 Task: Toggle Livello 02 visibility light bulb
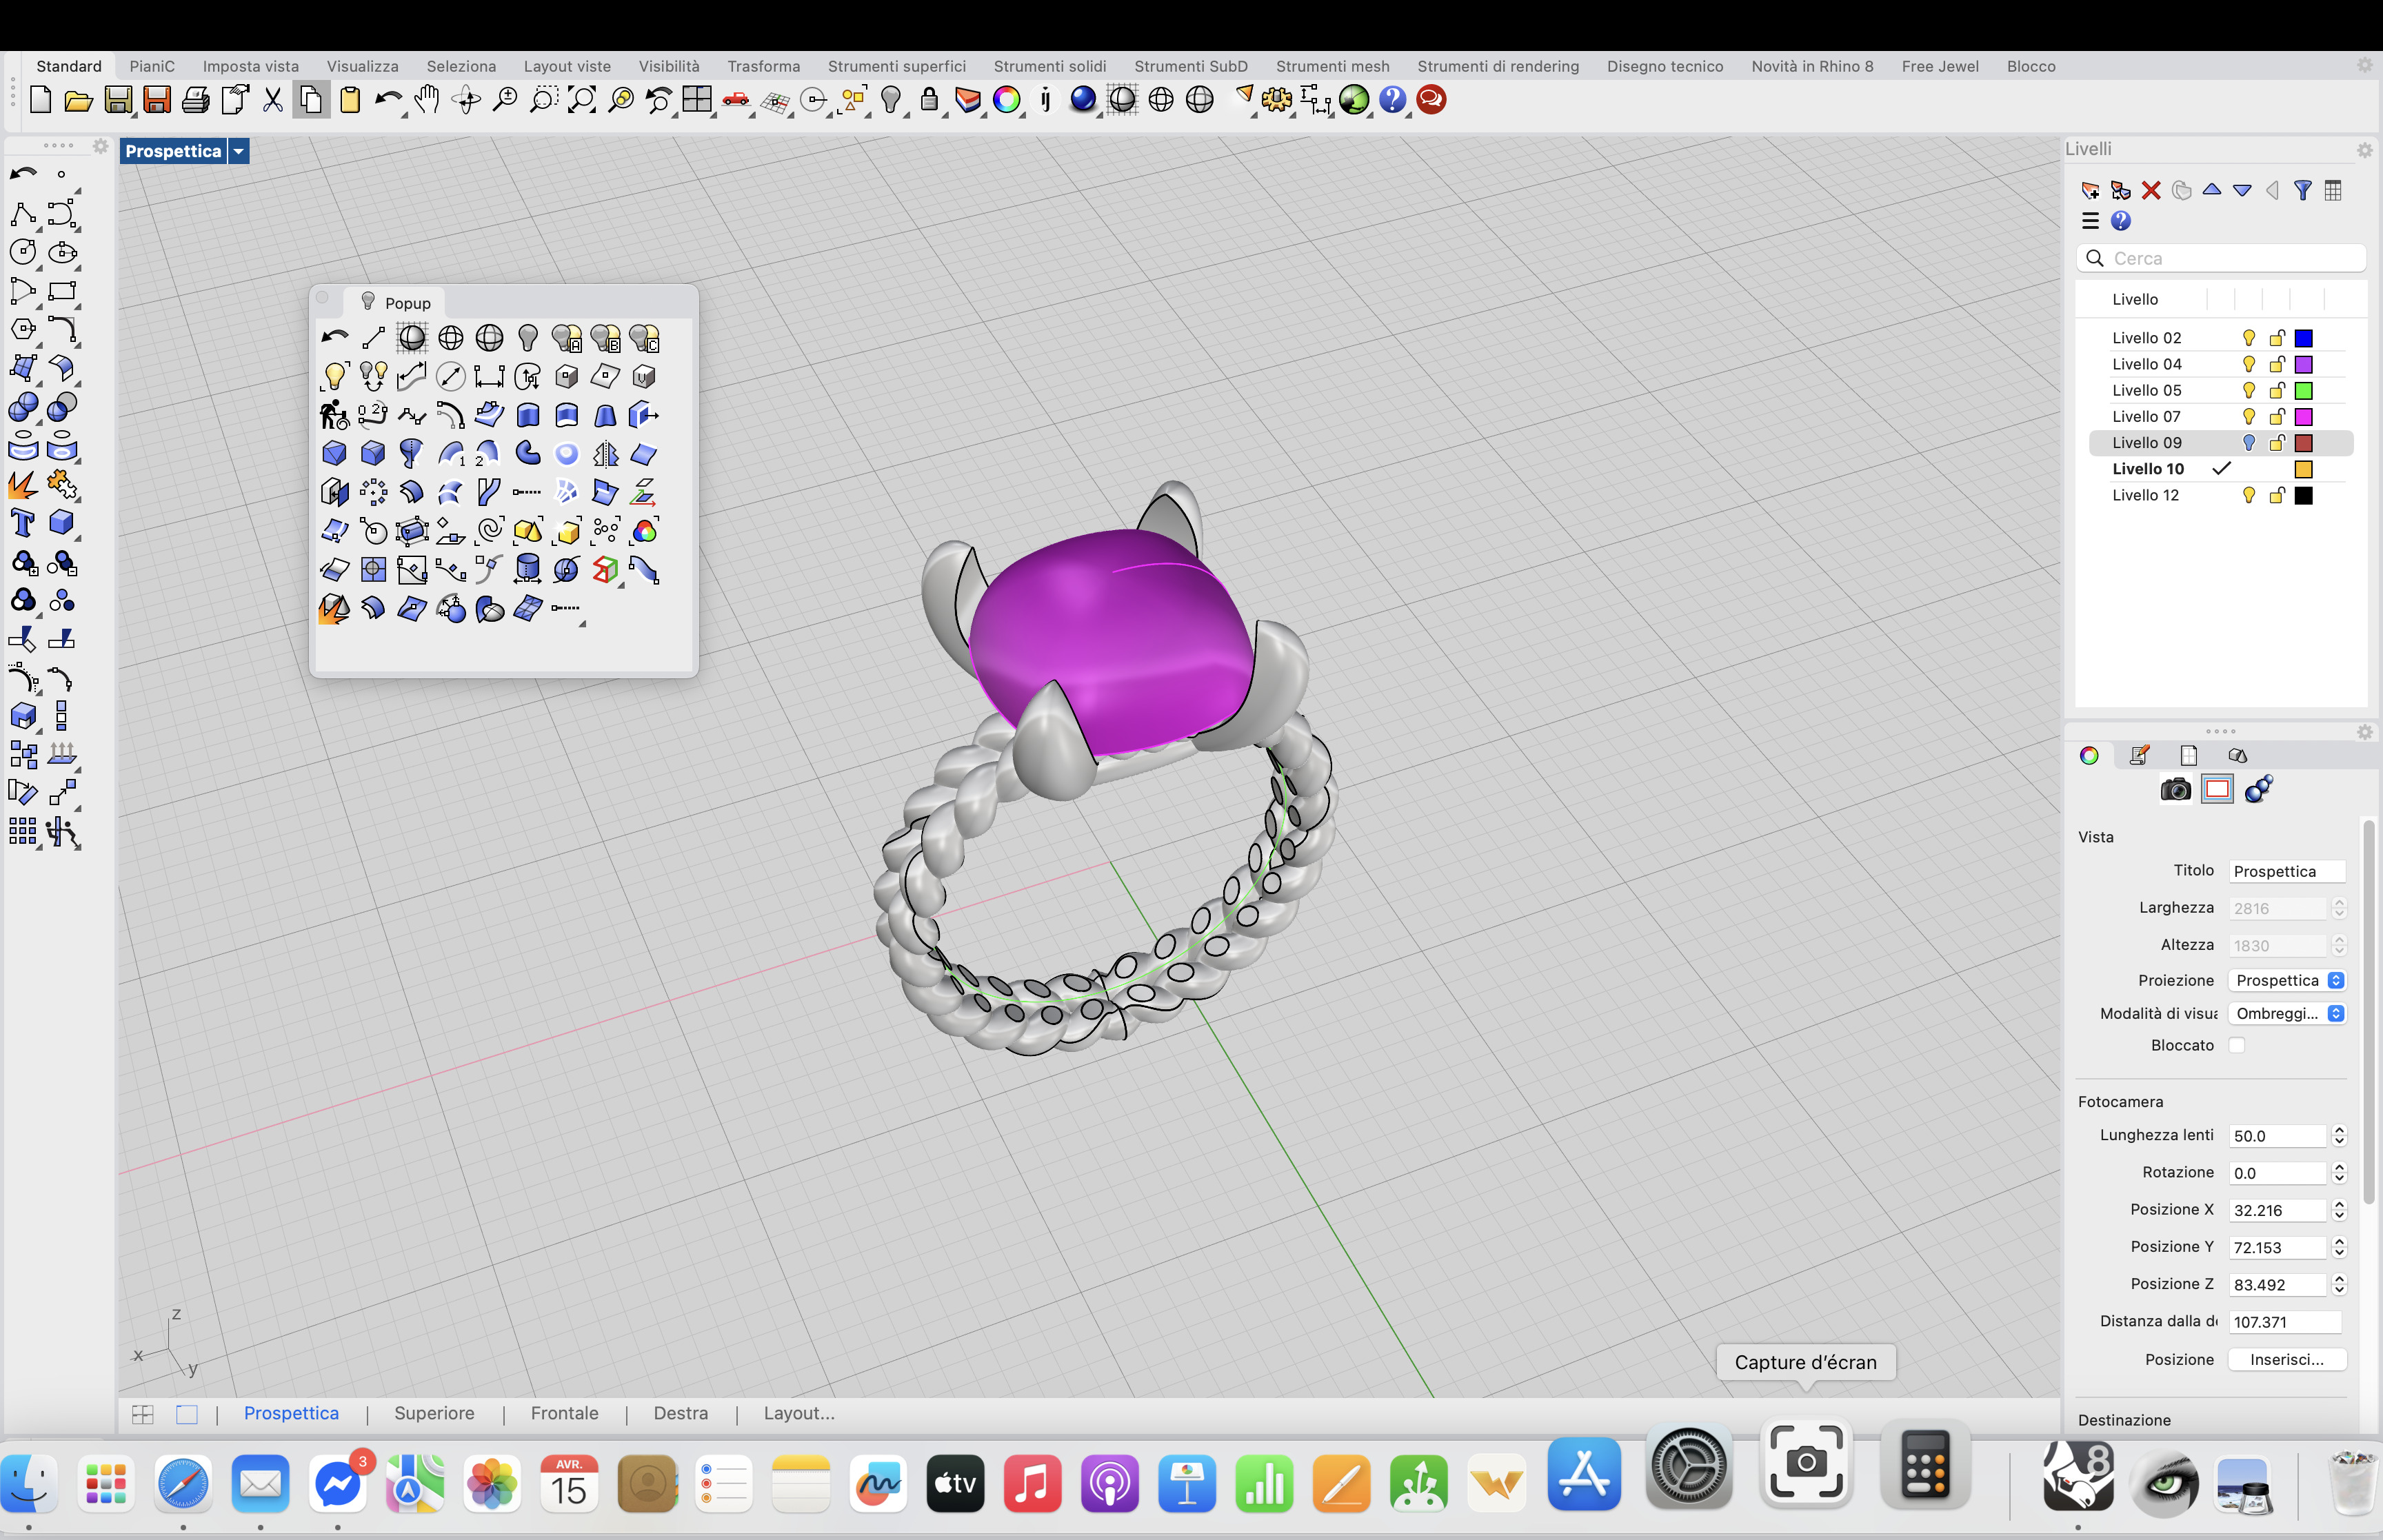click(2249, 338)
